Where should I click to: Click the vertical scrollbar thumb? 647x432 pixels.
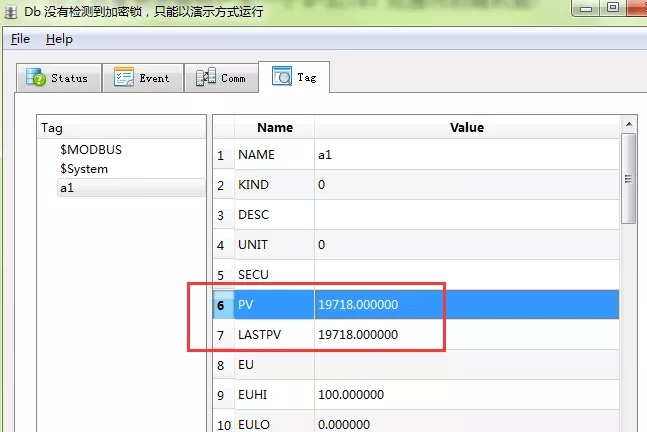coord(629,180)
